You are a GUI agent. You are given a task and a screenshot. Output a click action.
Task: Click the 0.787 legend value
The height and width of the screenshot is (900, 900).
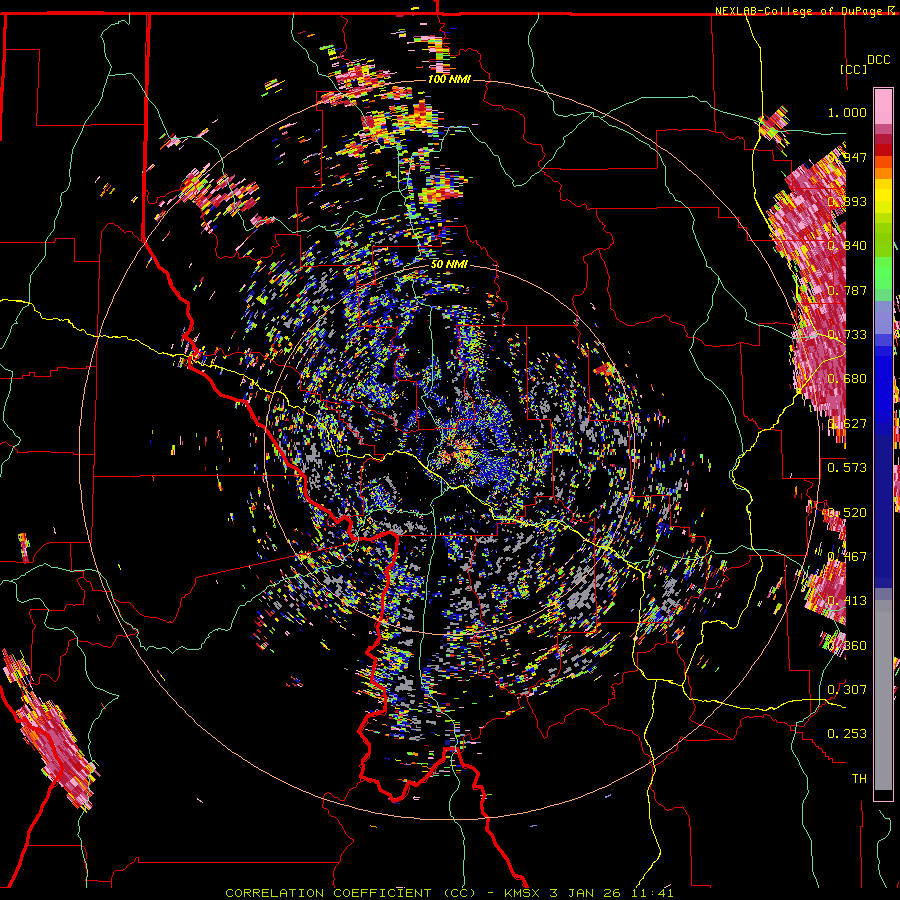(847, 290)
